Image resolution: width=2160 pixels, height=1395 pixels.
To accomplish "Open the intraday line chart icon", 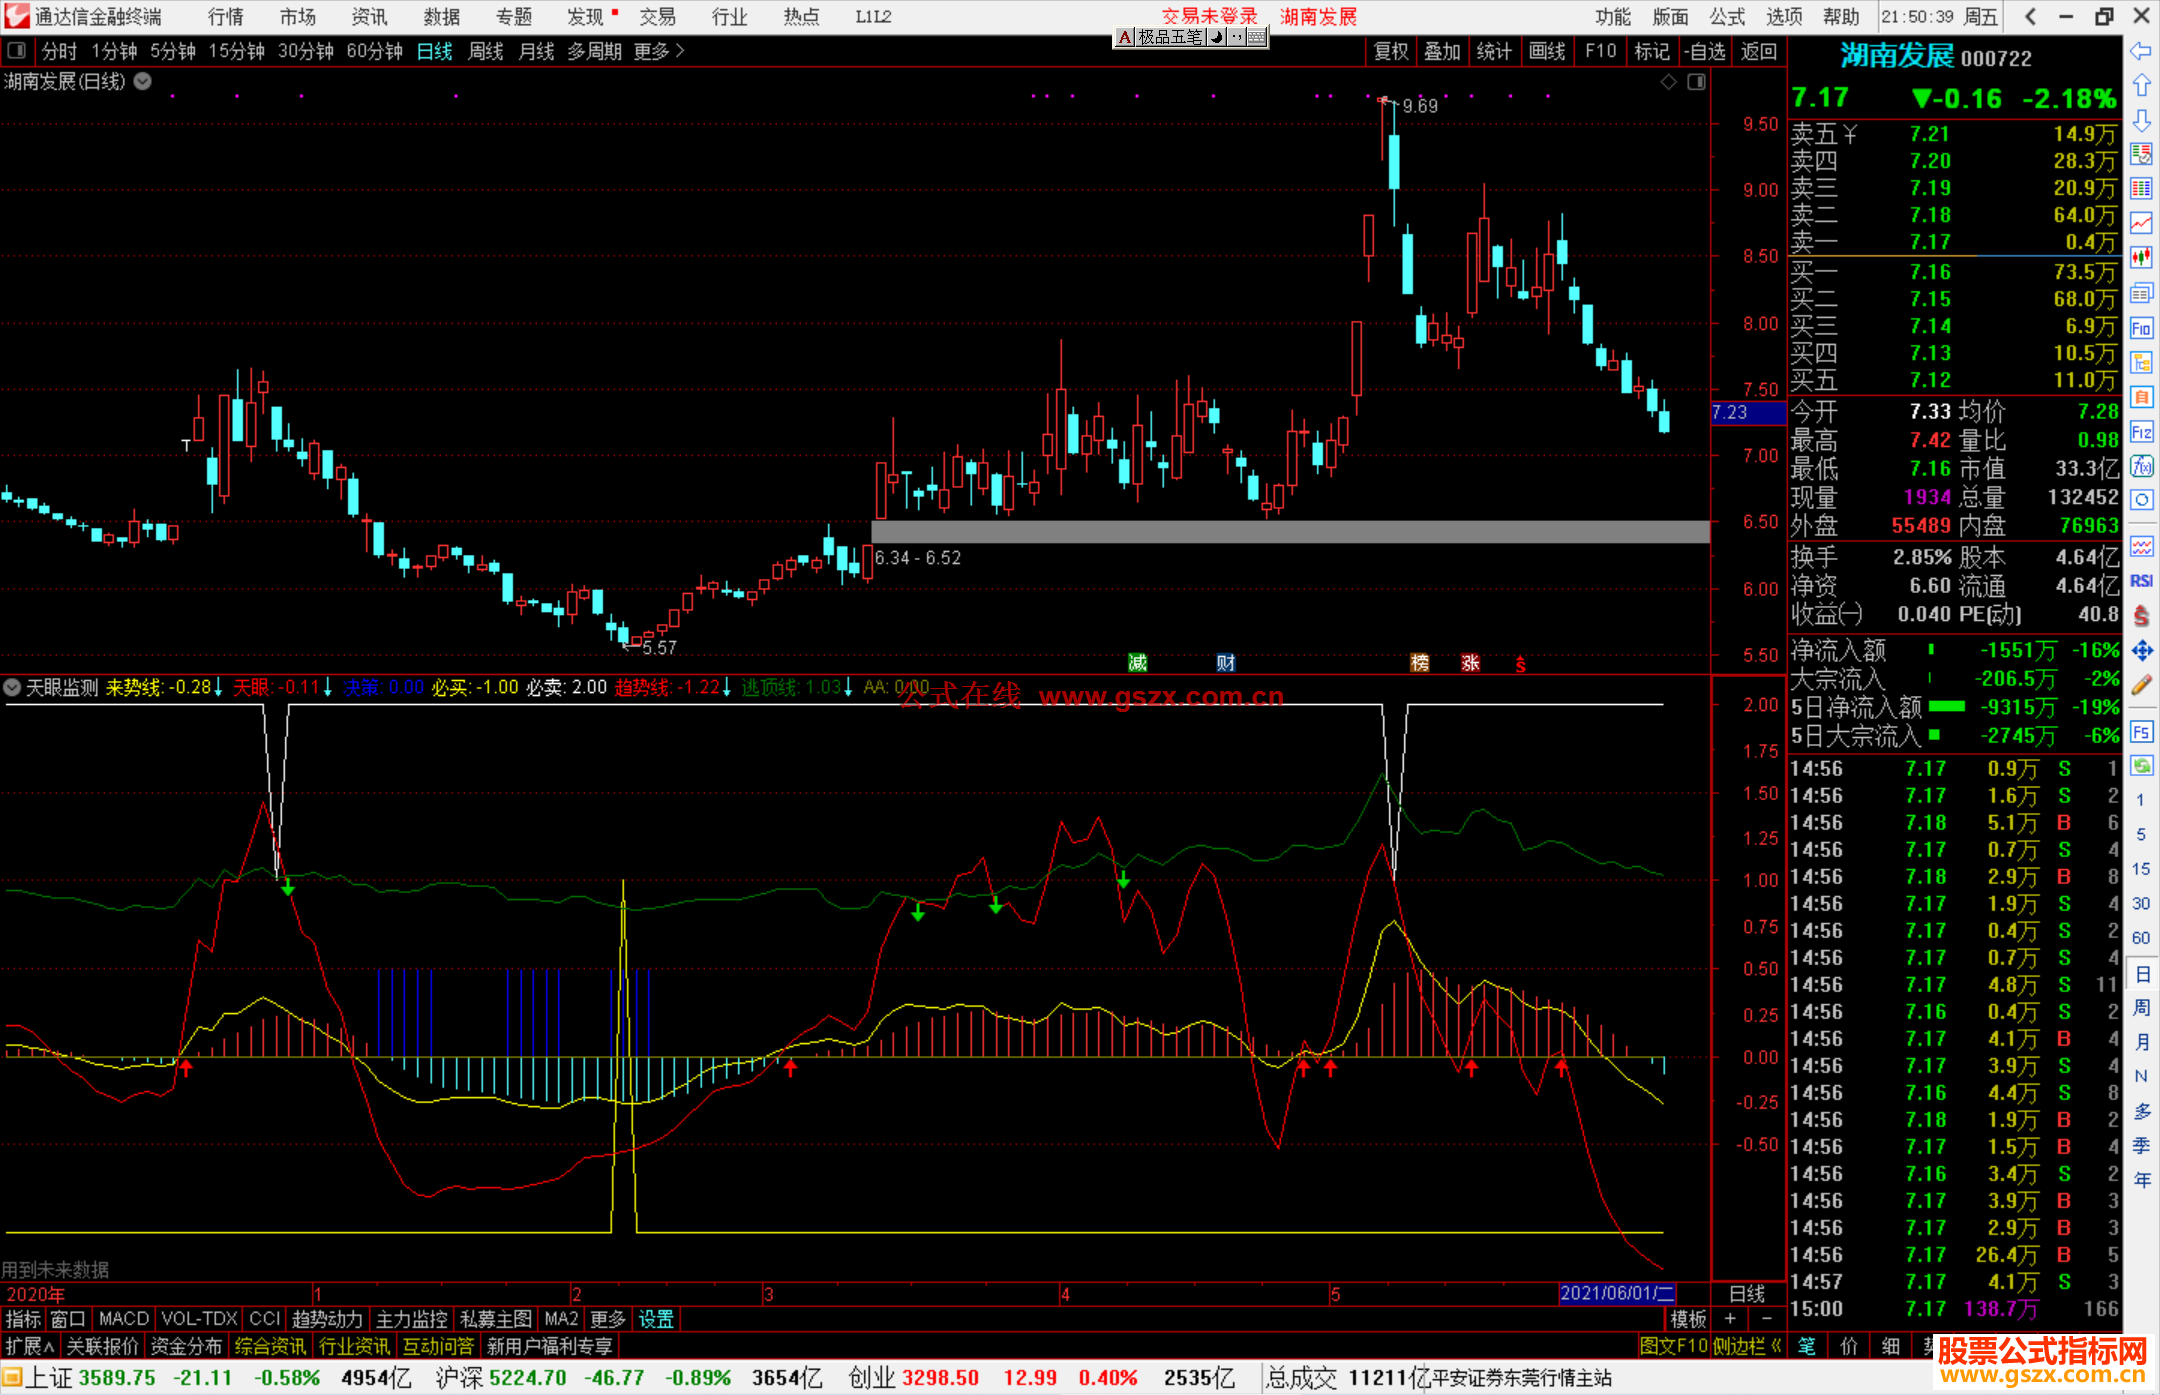I will coord(2141,224).
